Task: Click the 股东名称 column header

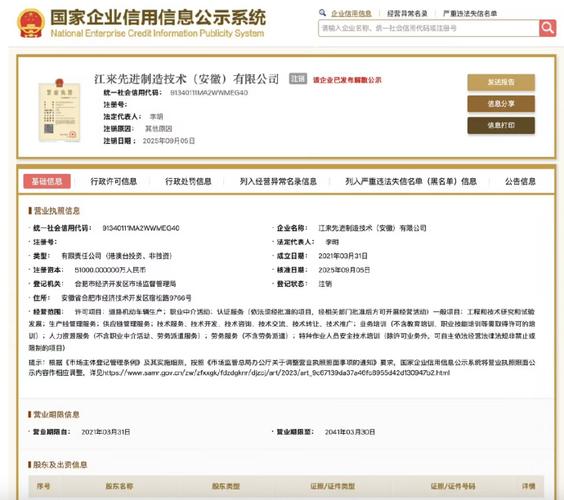Action: [x=119, y=486]
